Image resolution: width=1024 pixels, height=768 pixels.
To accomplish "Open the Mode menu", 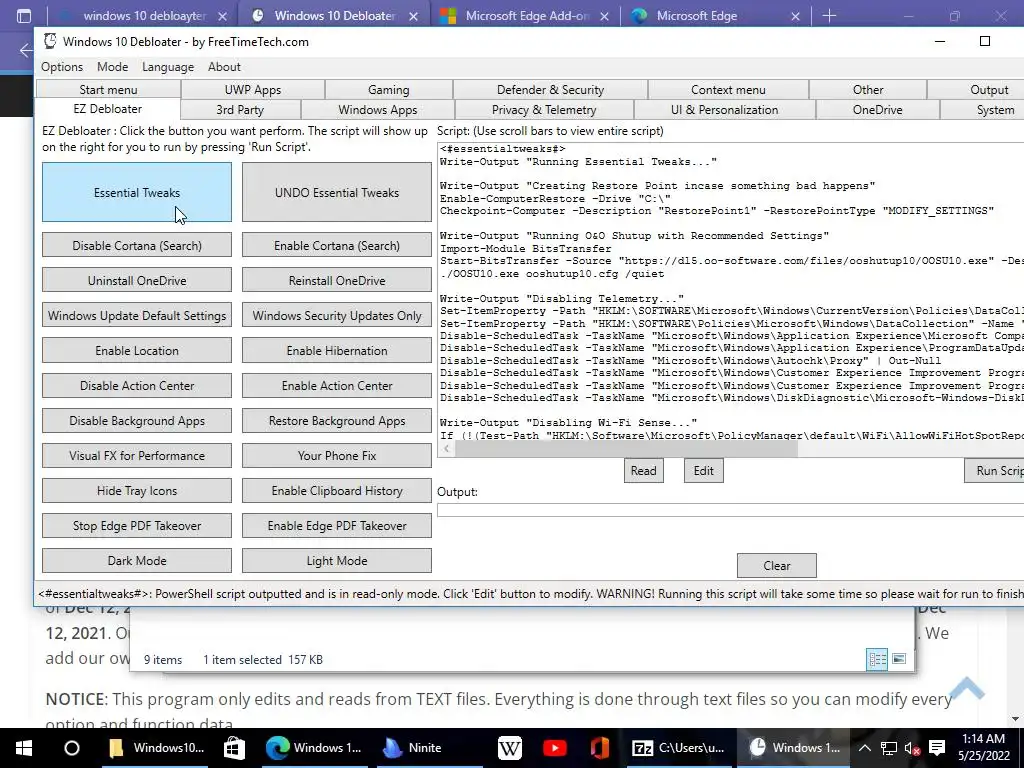I will [x=112, y=67].
